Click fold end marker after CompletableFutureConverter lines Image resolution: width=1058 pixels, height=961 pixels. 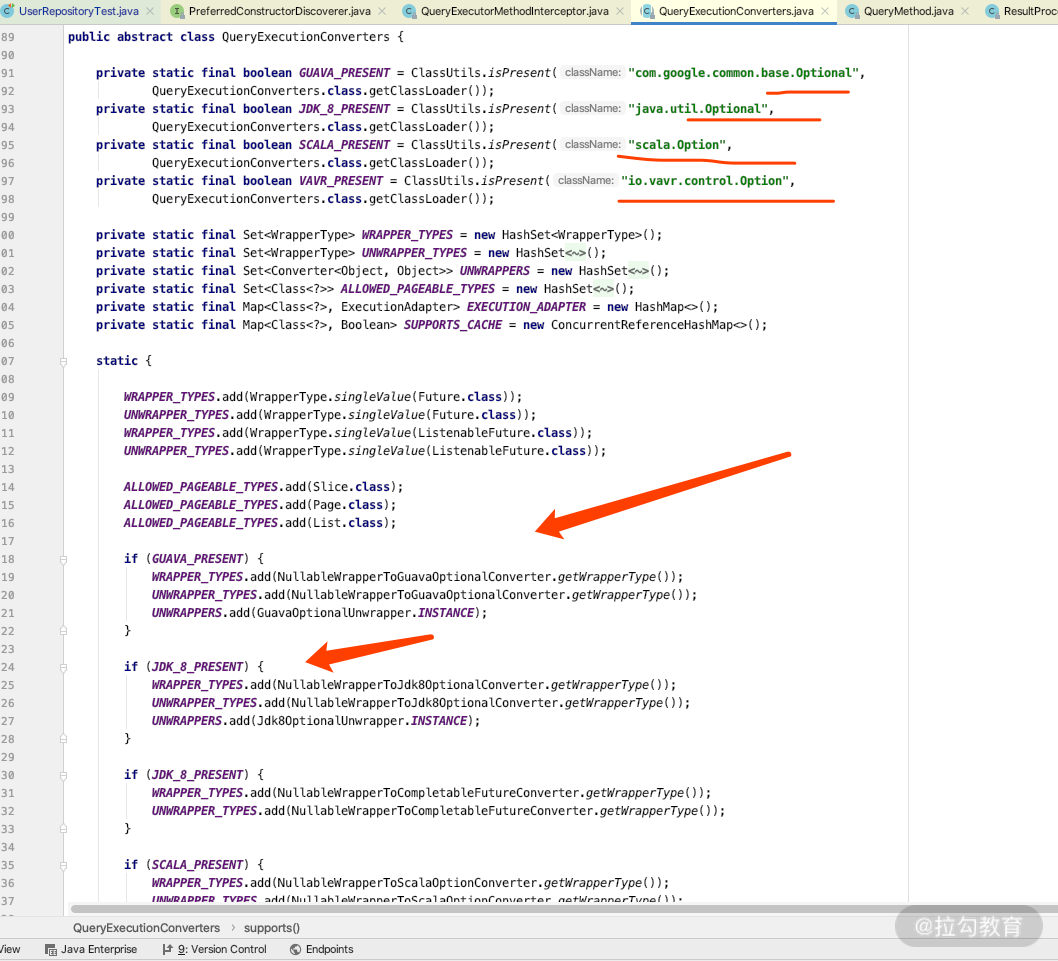point(63,829)
